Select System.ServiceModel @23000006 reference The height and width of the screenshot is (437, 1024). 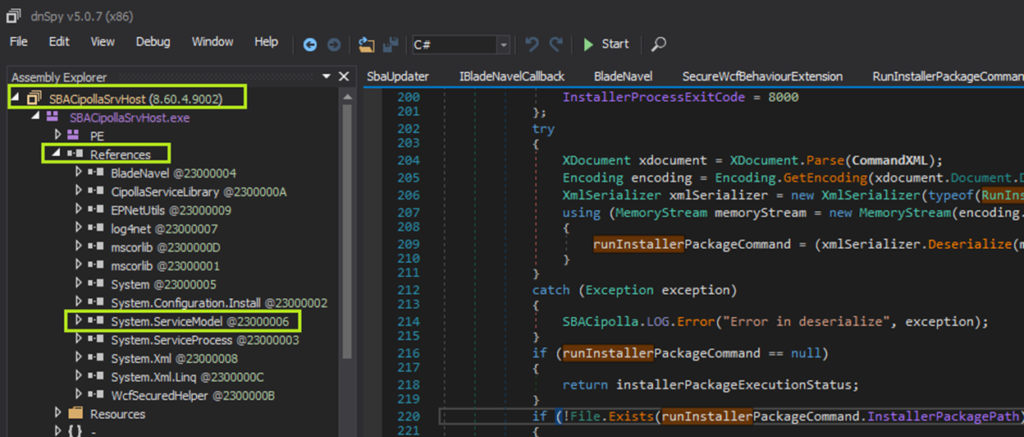coord(200,321)
